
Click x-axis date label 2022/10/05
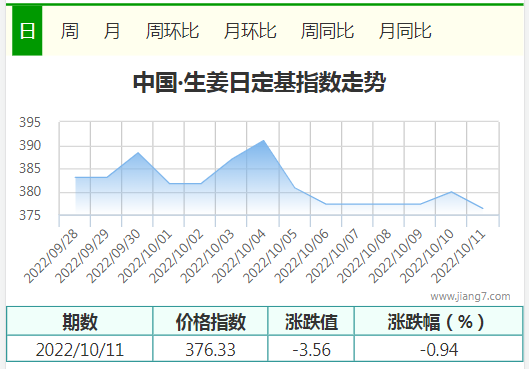[x=271, y=256]
